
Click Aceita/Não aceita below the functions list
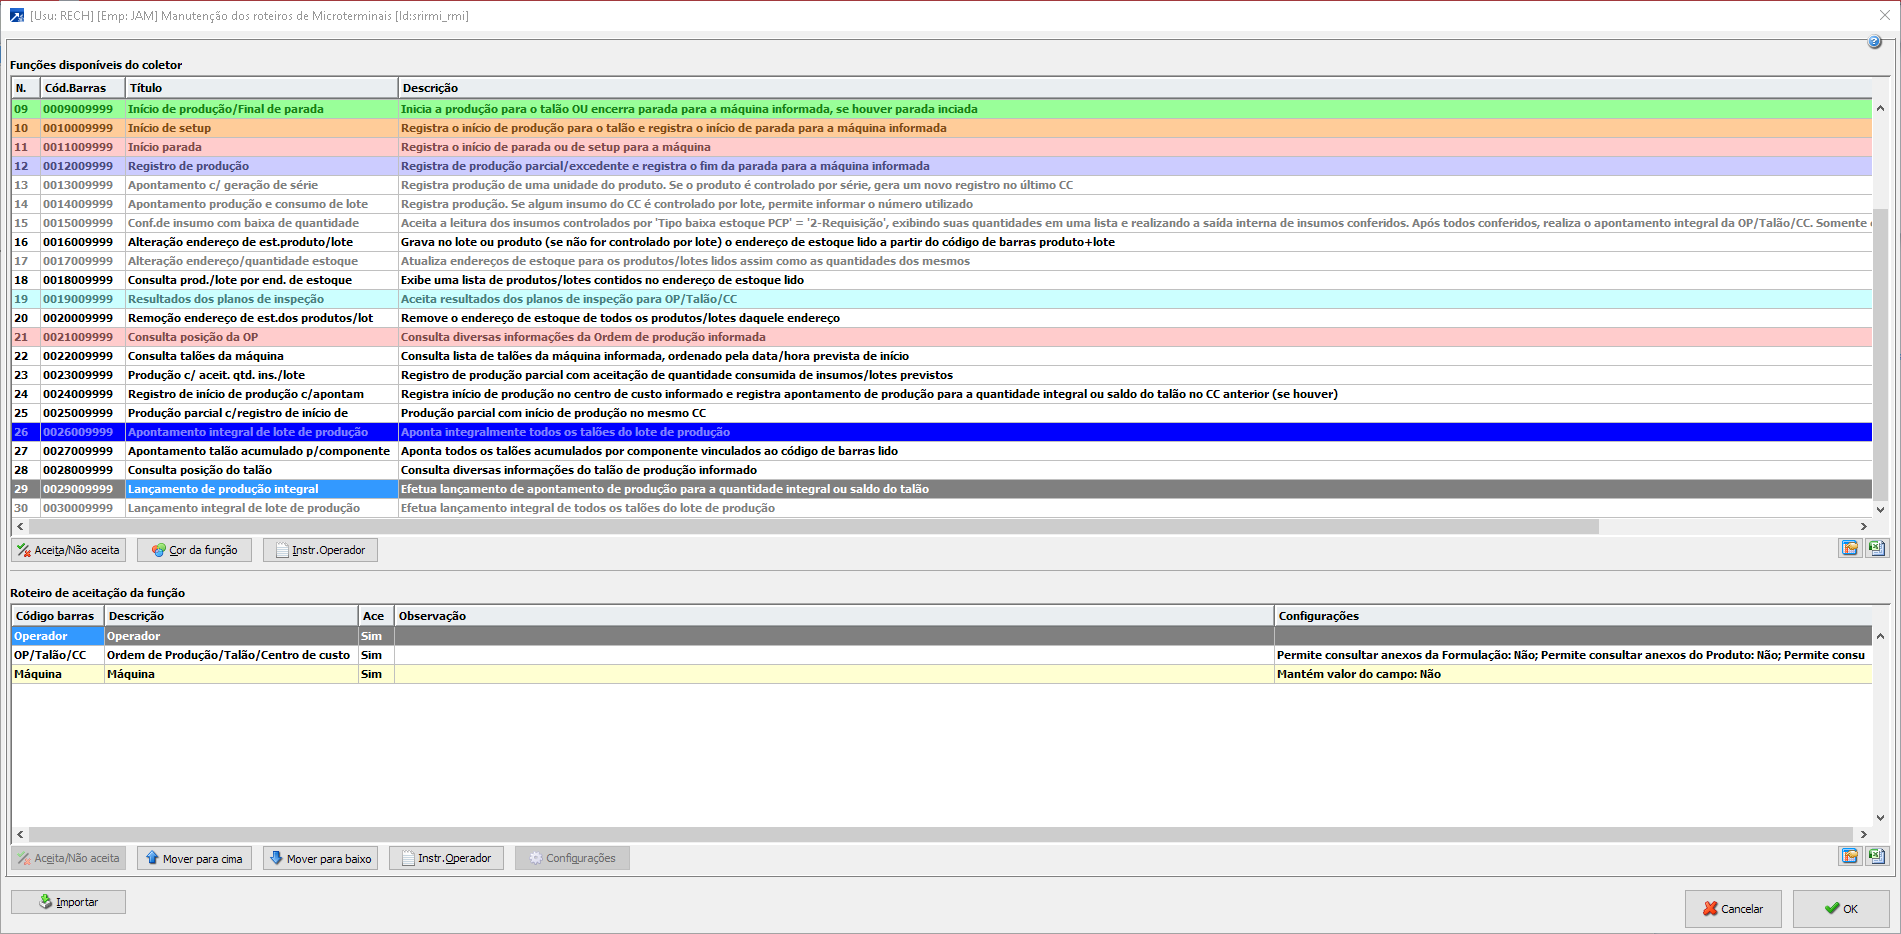[x=69, y=550]
